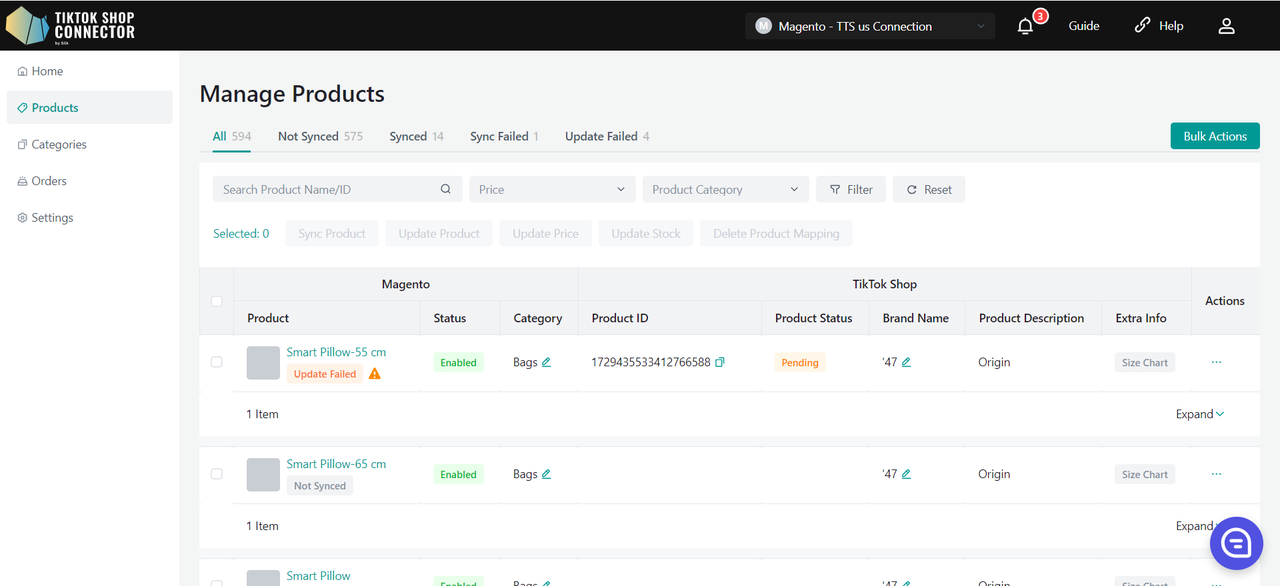Edit category pencil for Smart Pillow-55 cm
1280x586 pixels.
tap(546, 362)
